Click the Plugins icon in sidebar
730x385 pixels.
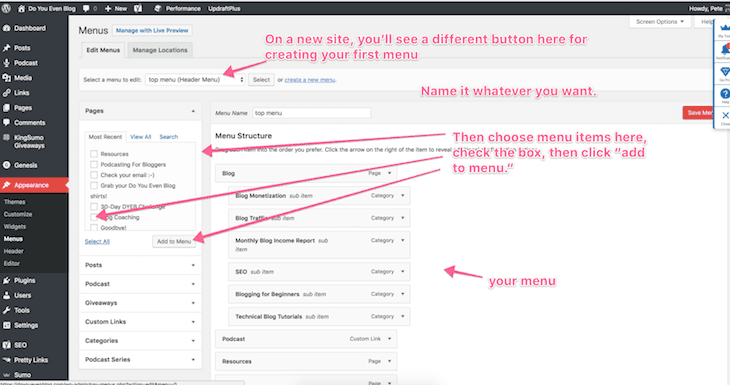coord(7,280)
